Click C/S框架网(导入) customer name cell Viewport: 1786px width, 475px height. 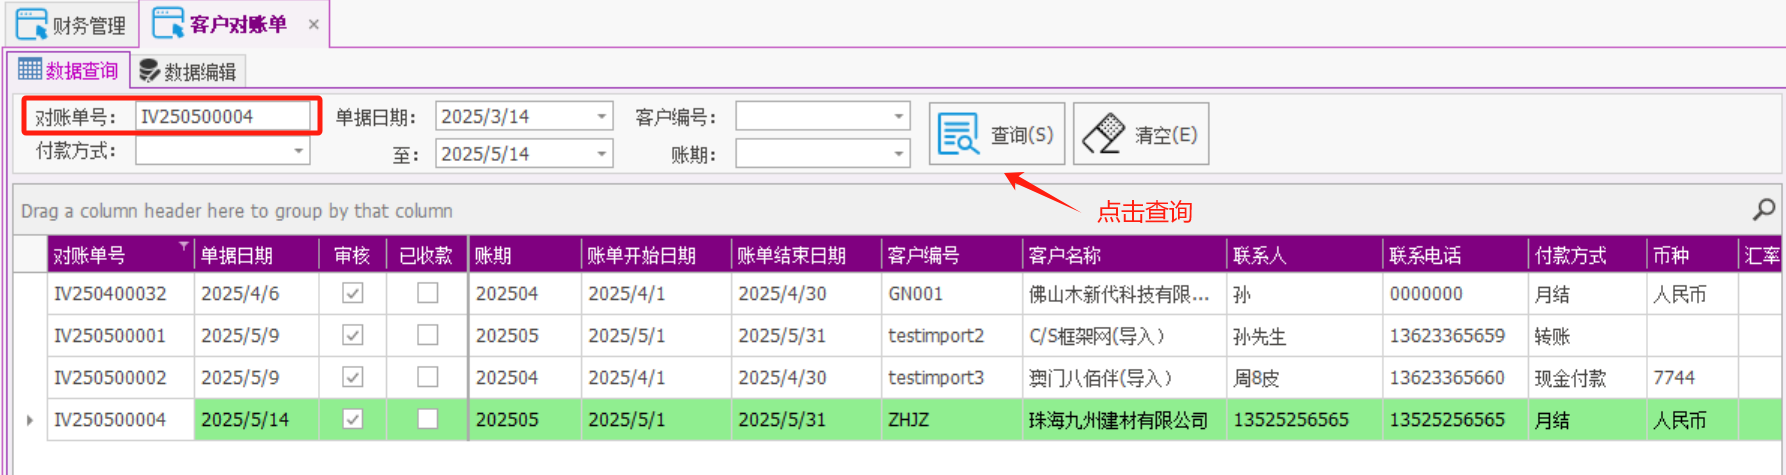pyautogui.click(x=1124, y=336)
